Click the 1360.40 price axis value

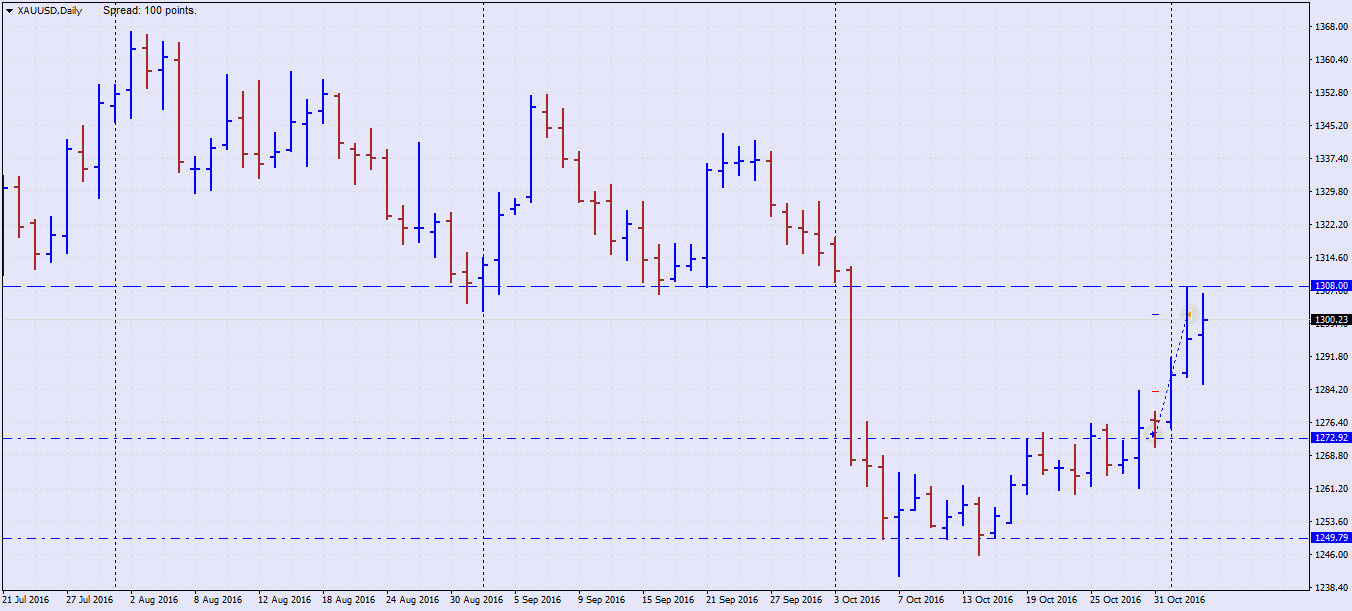(x=1331, y=60)
